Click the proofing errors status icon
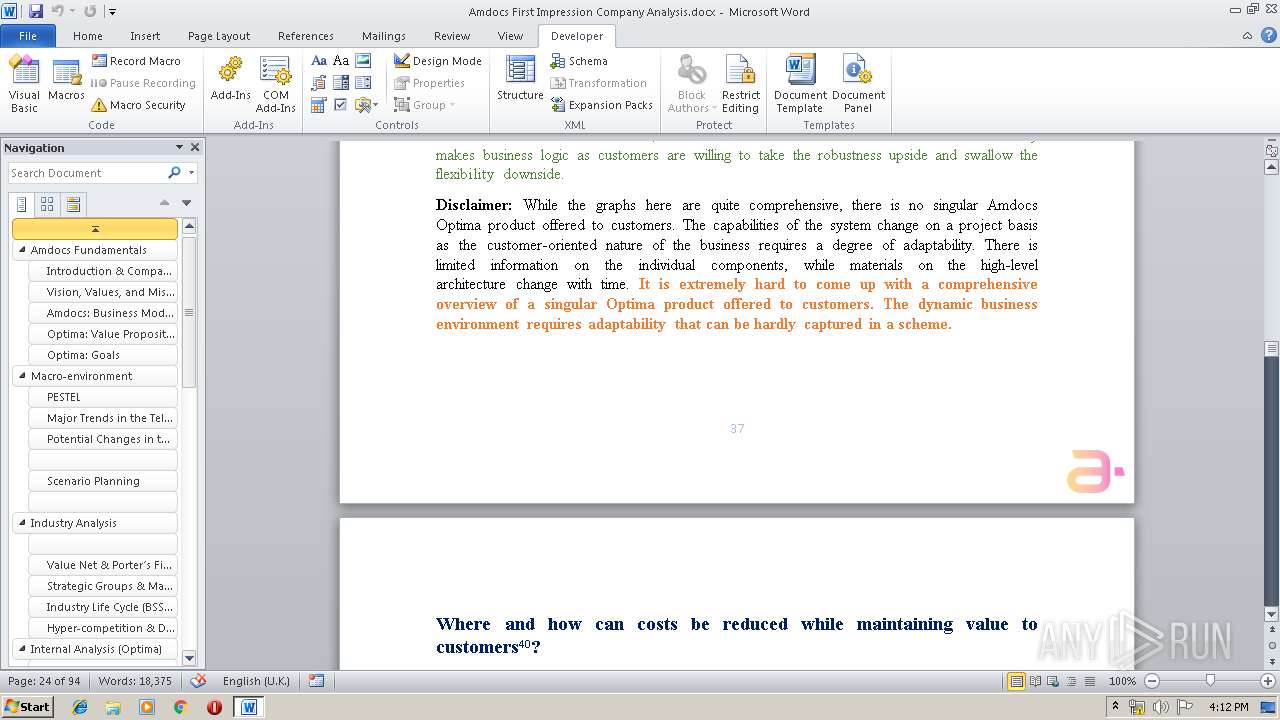 point(198,681)
